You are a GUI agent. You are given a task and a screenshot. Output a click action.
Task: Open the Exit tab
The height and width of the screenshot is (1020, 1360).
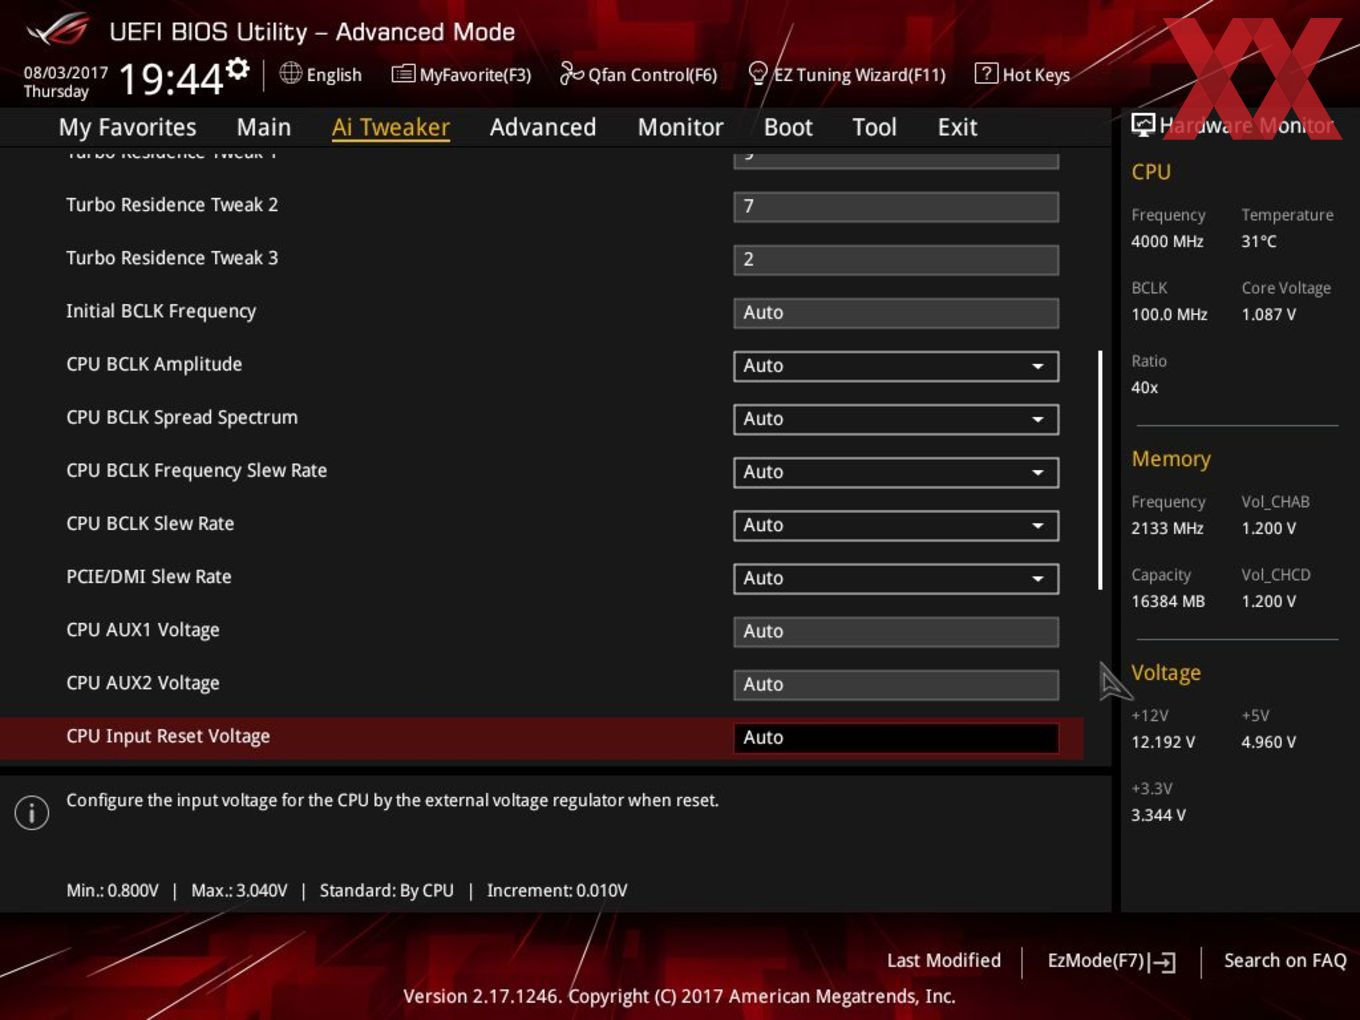[957, 127]
